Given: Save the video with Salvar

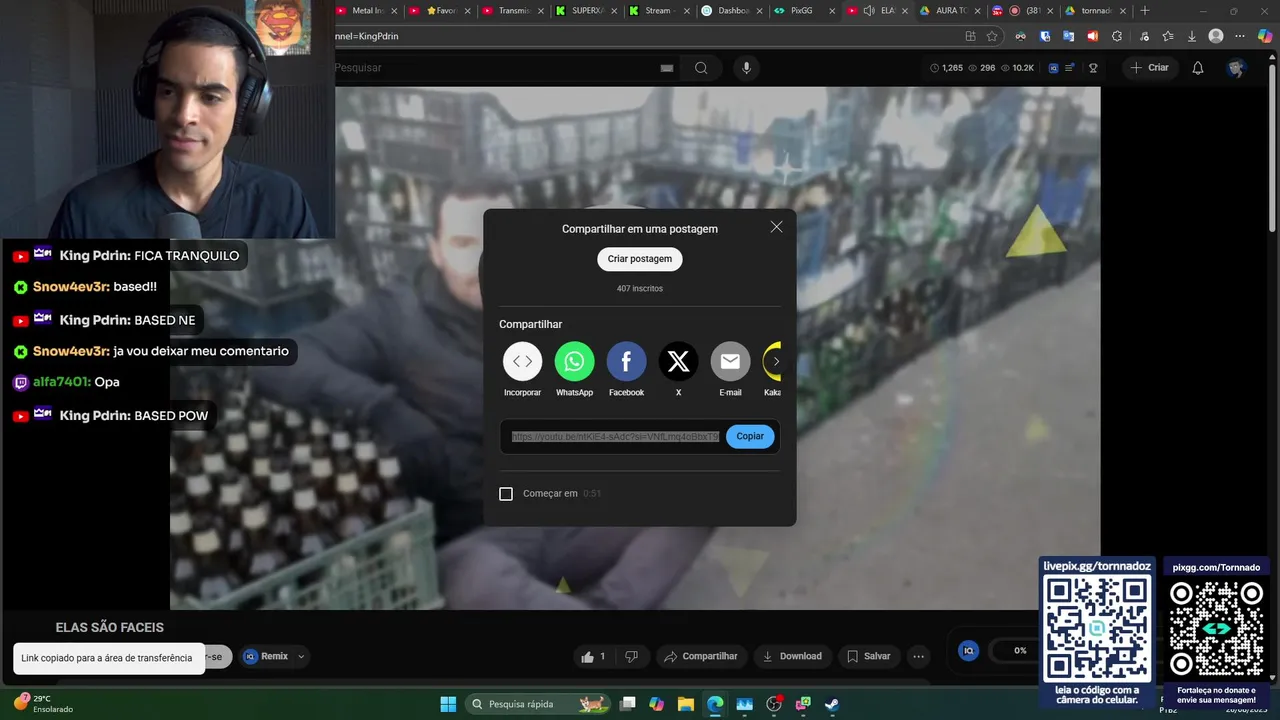Looking at the screenshot, I should click(868, 656).
